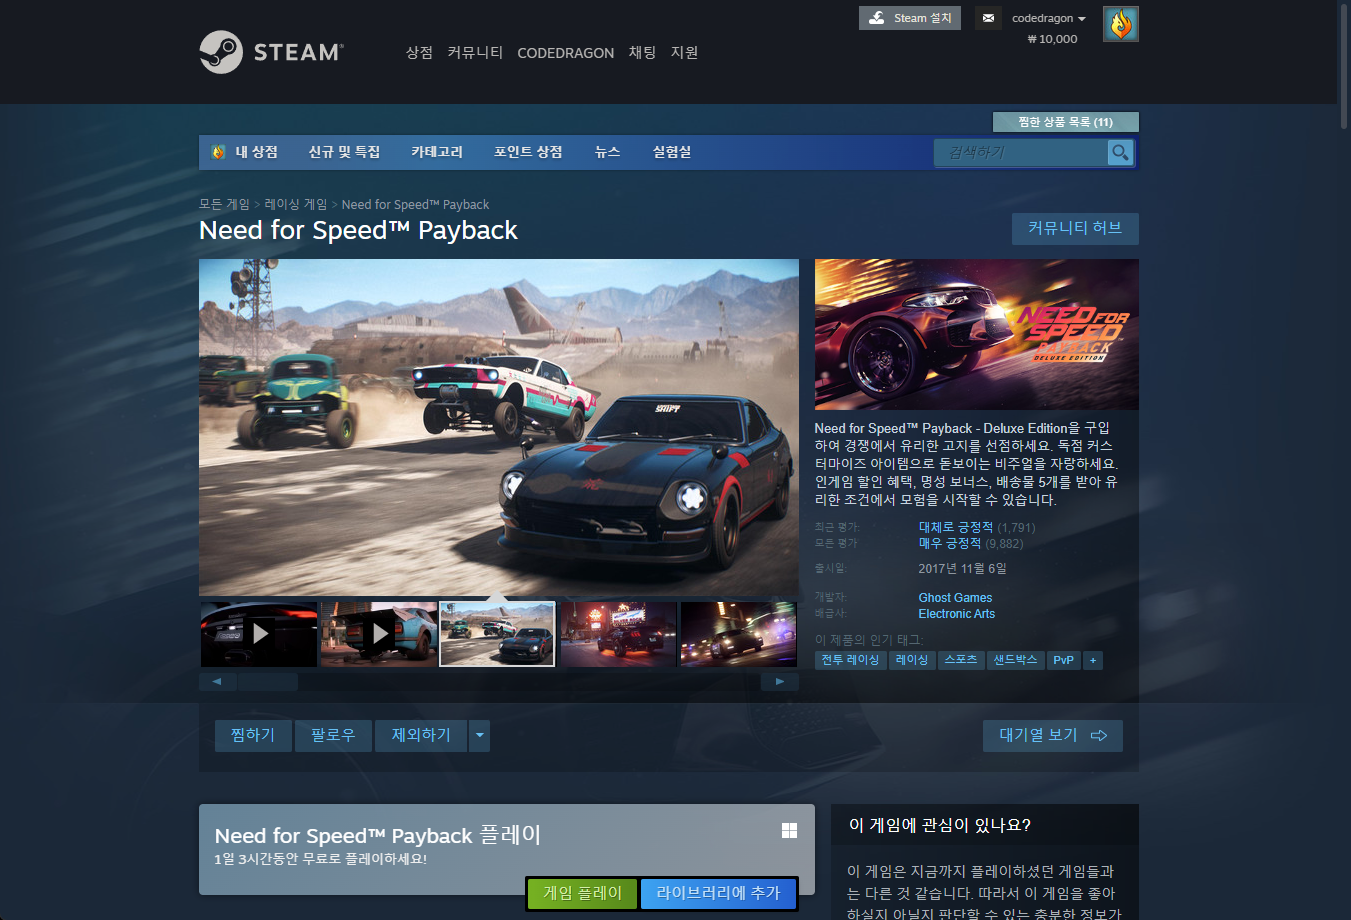Open the 지원 menu
The width and height of the screenshot is (1351, 920).
(x=684, y=52)
